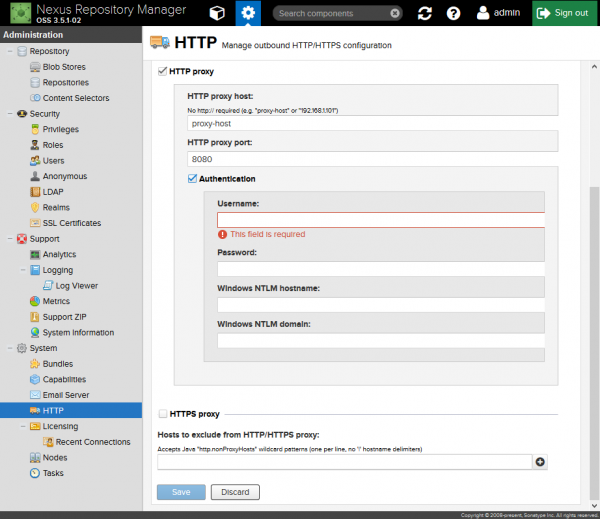The image size is (600, 519).
Task: Collapse the System tree node
Action: tap(10, 348)
